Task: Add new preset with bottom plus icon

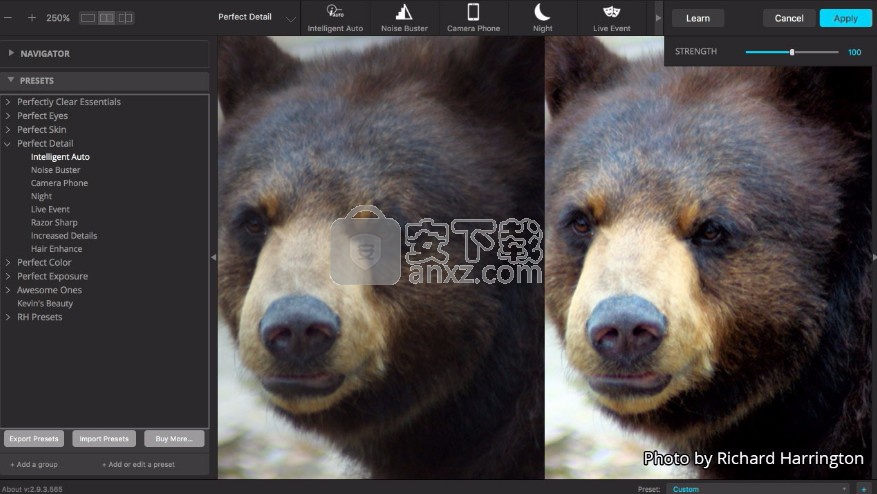Action: 864,489
